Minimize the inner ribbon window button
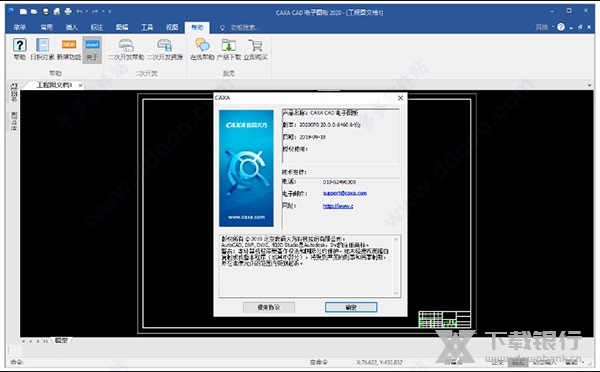Screen dimensions: 600x372 pos(571,27)
